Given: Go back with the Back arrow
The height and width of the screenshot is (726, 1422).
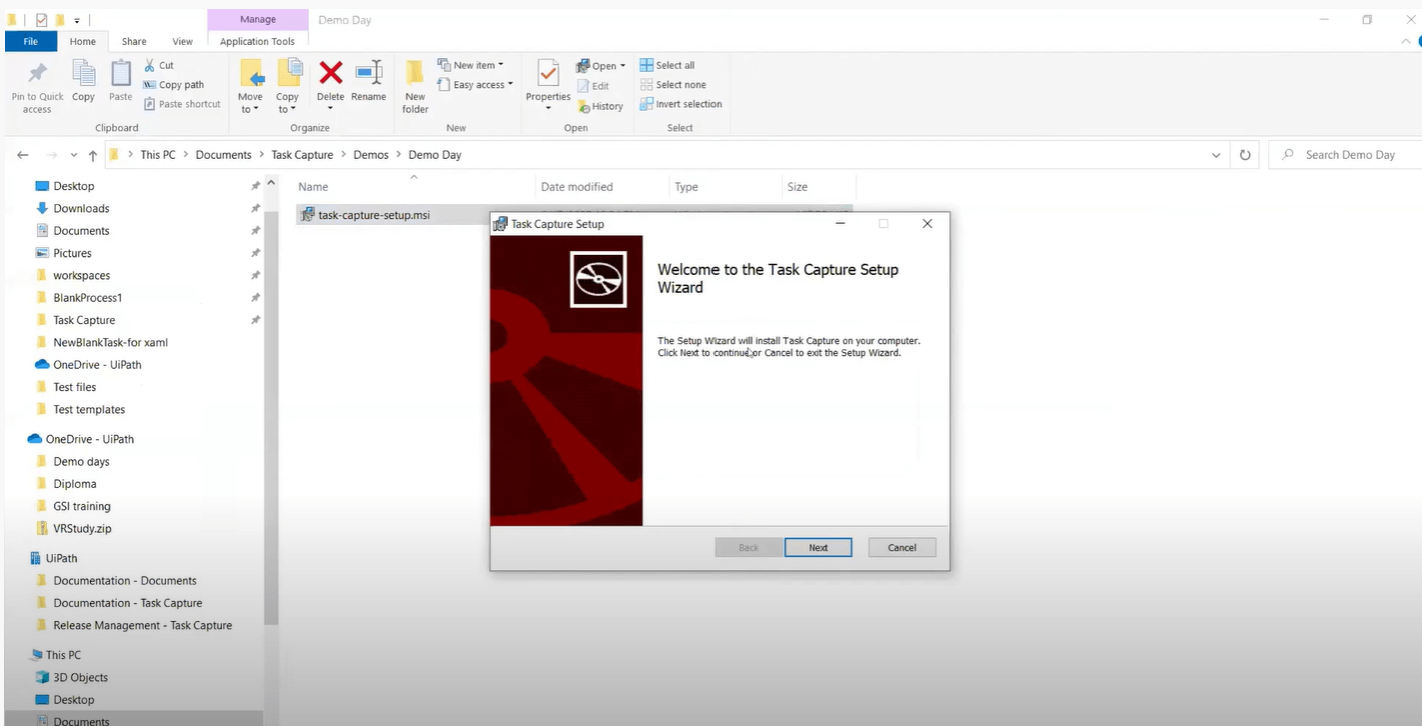Looking at the screenshot, I should 23,155.
